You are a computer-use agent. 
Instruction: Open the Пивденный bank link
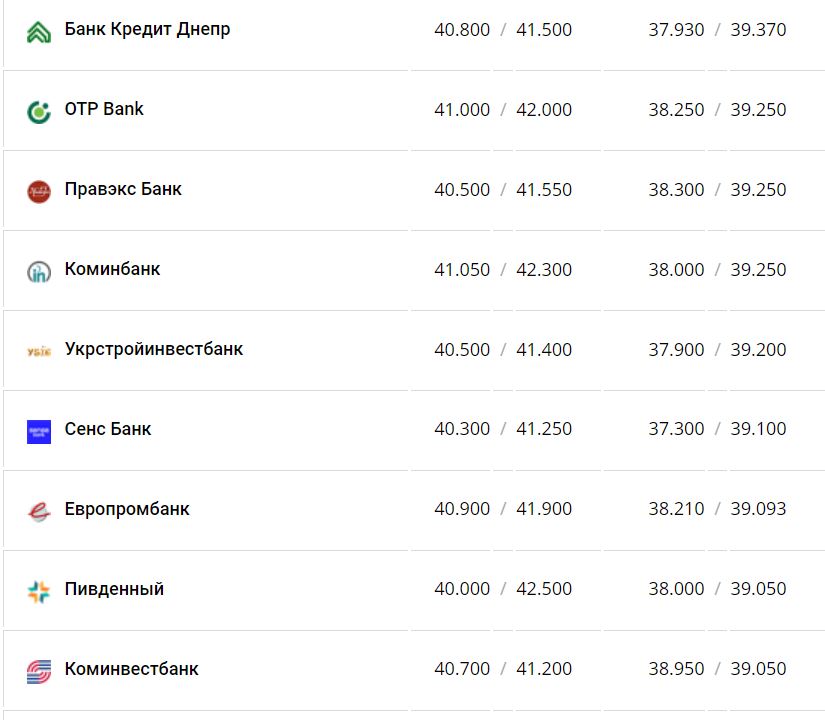click(114, 589)
